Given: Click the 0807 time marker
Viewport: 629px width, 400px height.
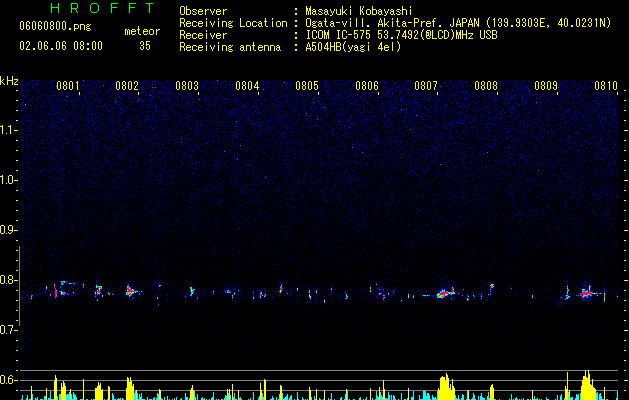Looking at the screenshot, I should (426, 86).
